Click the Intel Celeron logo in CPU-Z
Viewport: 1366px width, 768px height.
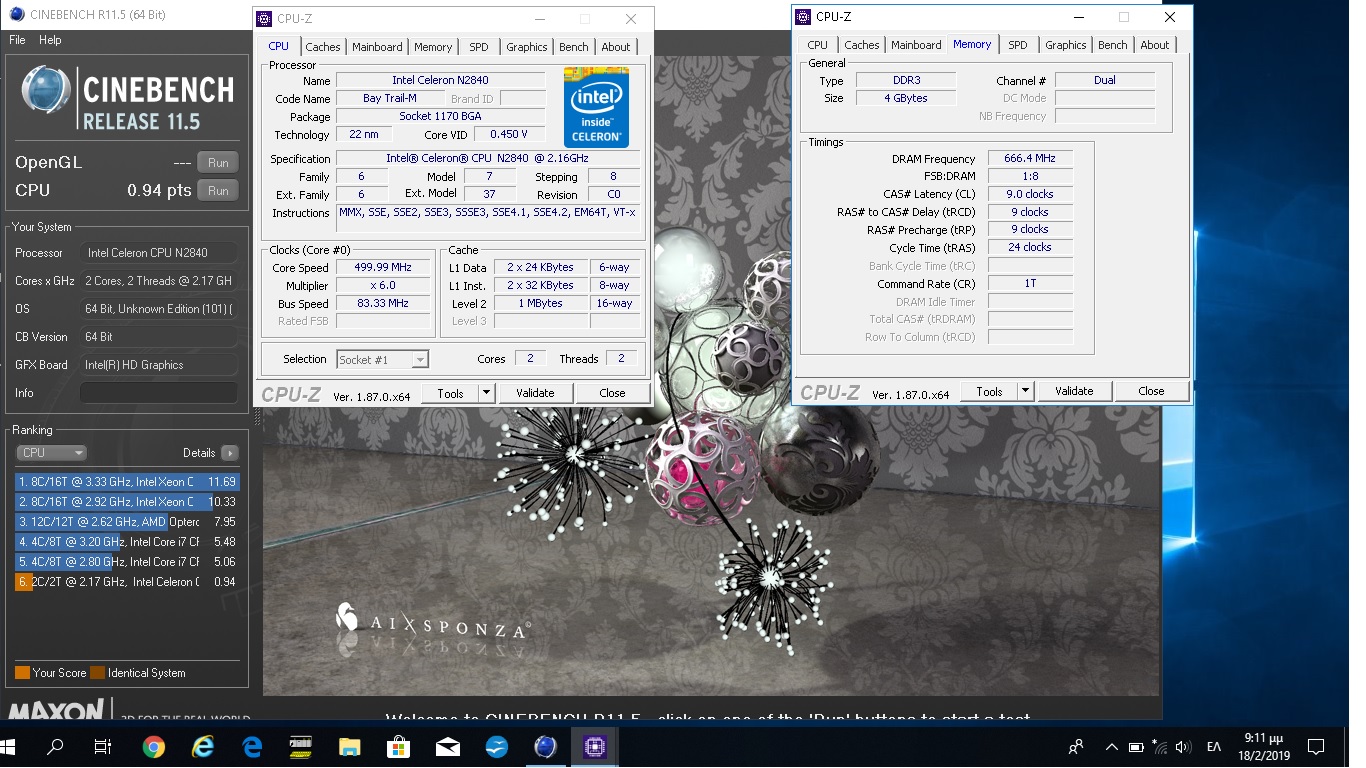point(596,107)
